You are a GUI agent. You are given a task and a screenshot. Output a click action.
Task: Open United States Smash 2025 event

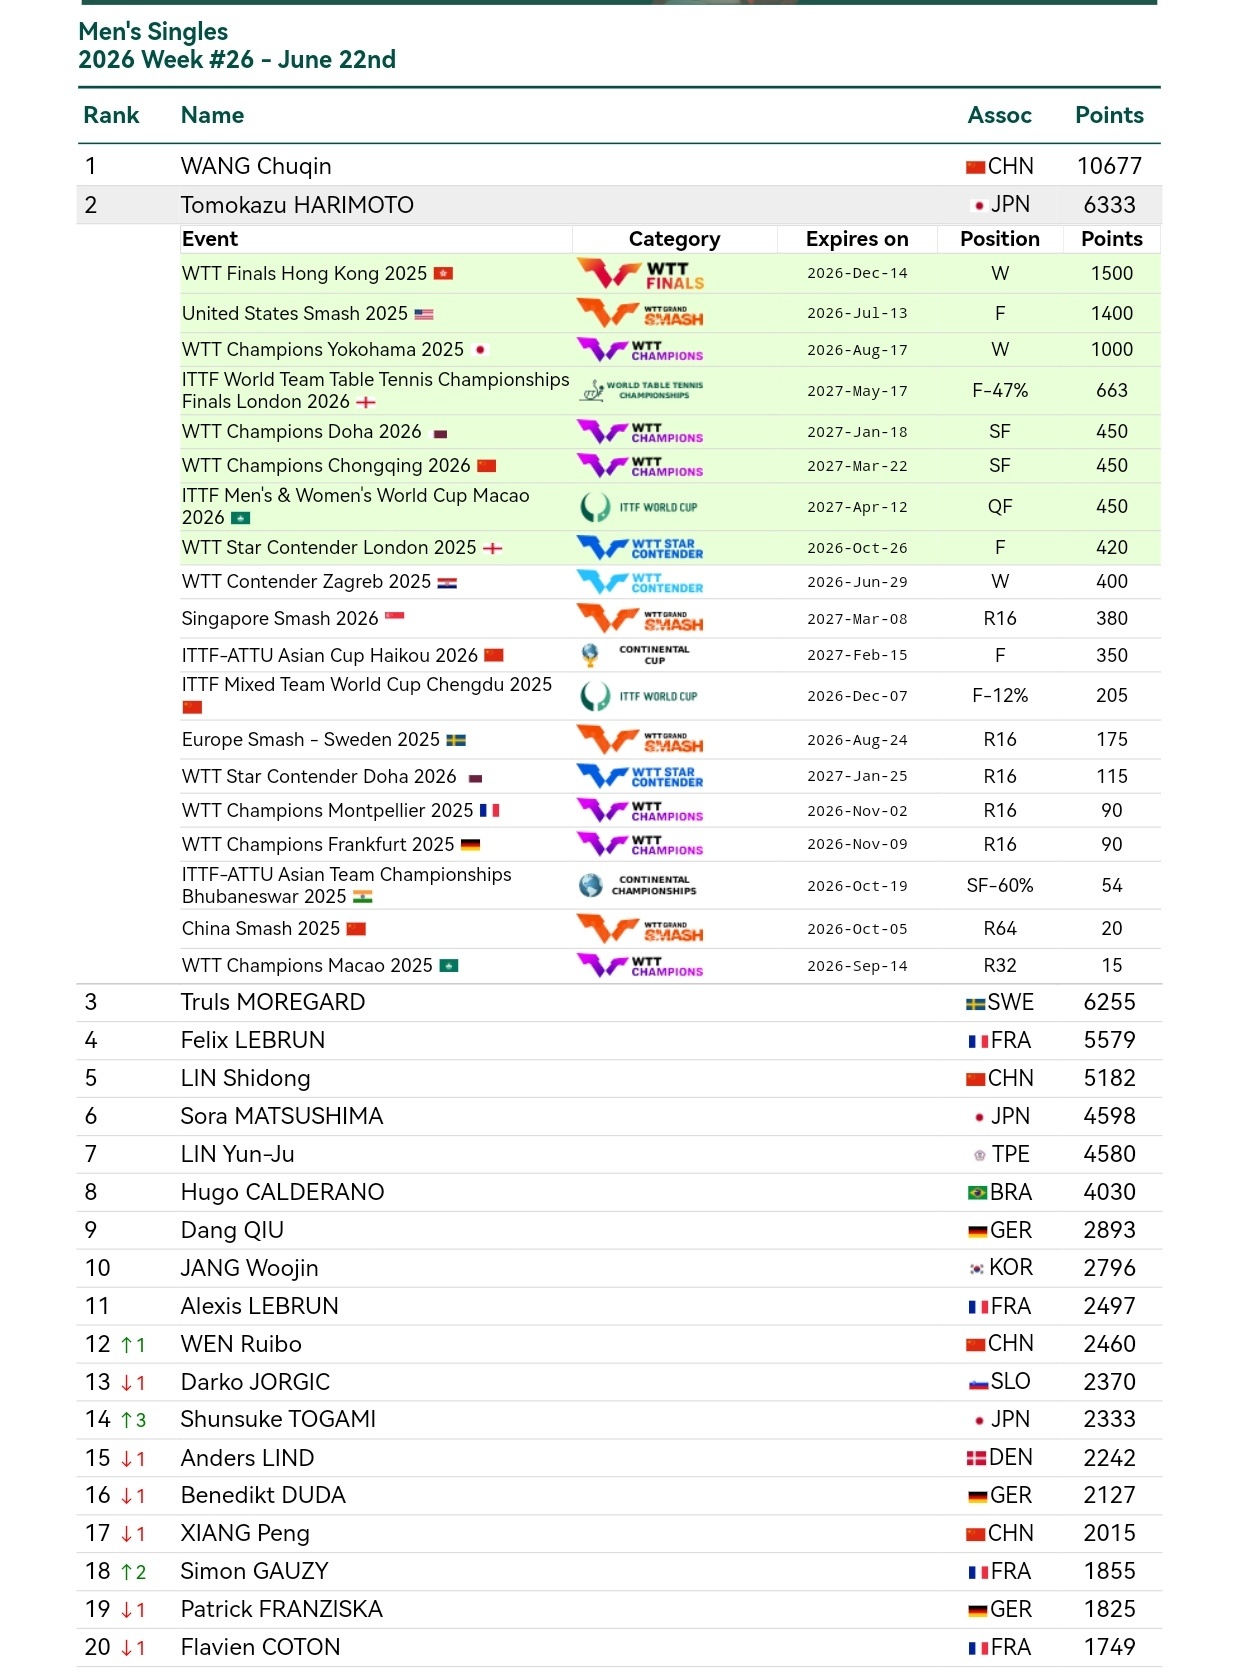[295, 314]
